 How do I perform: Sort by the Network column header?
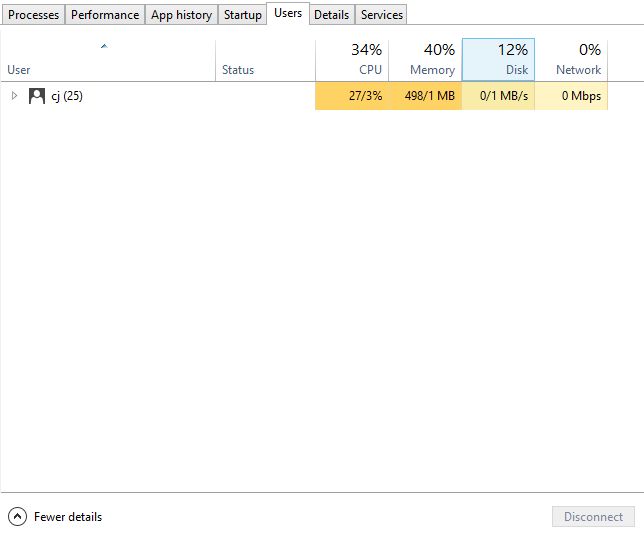[571, 60]
